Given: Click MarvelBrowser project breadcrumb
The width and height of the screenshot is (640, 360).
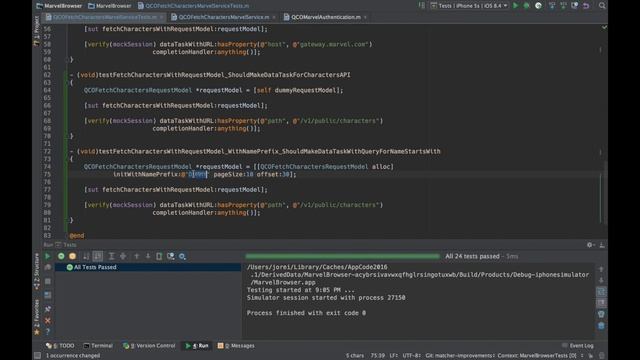Looking at the screenshot, I should (59, 6).
